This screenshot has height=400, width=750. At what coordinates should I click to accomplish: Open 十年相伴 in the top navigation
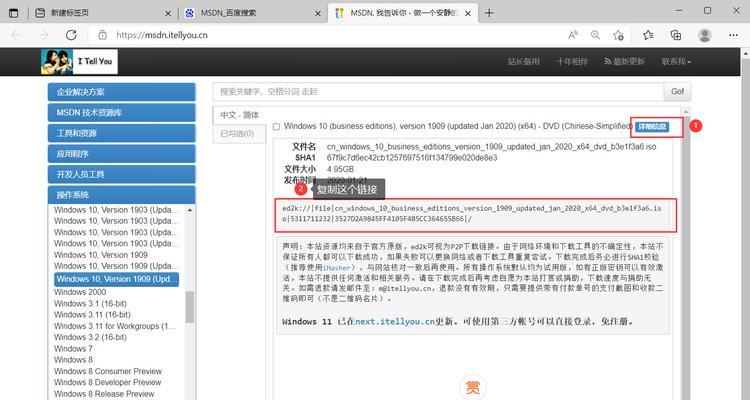tap(572, 61)
